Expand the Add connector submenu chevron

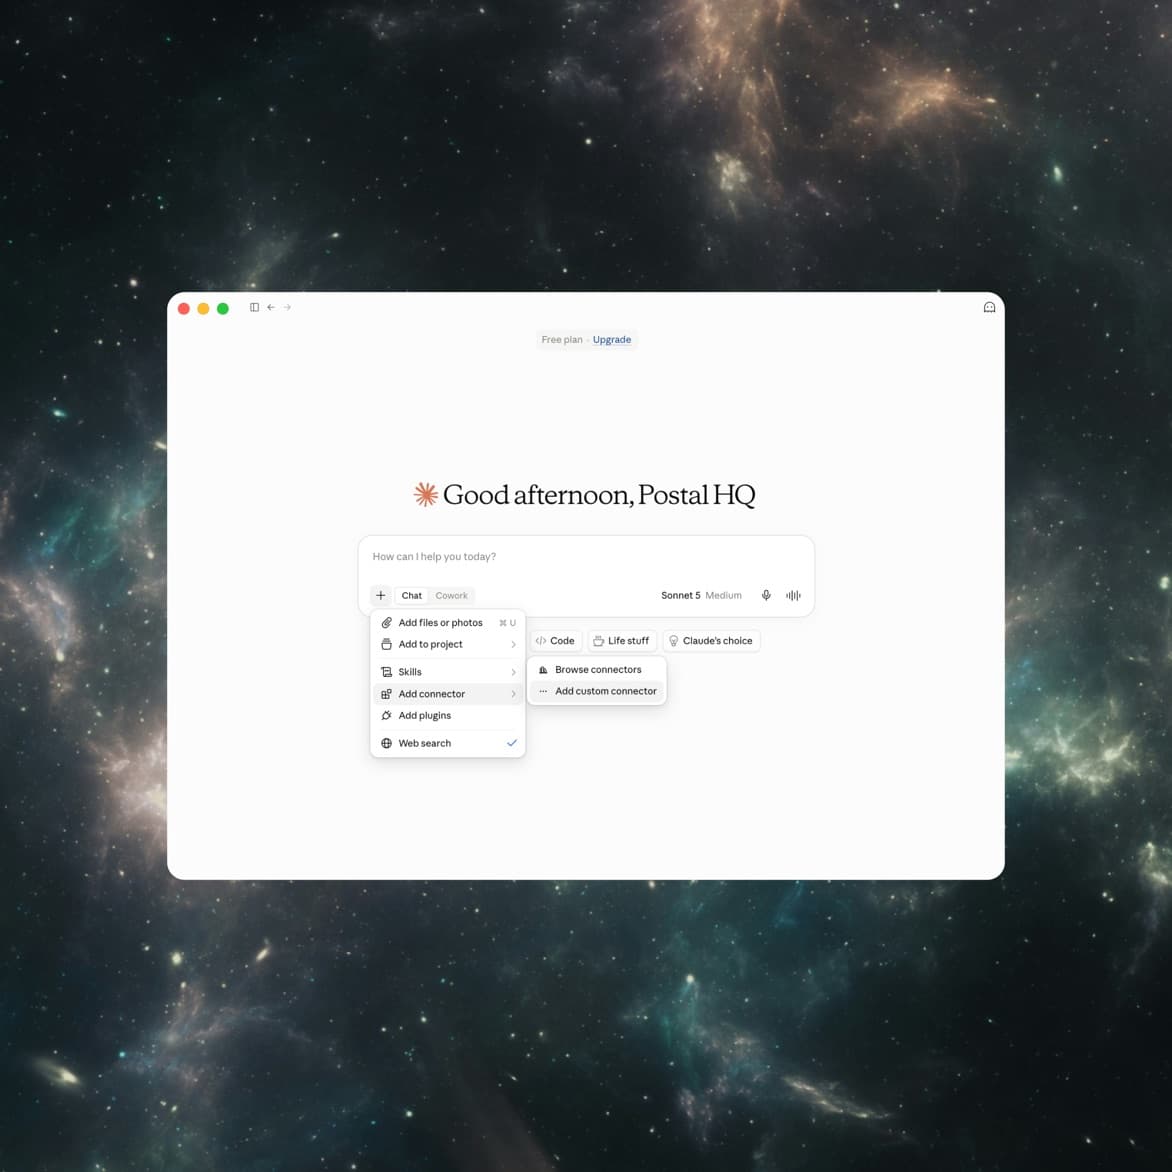click(x=513, y=694)
